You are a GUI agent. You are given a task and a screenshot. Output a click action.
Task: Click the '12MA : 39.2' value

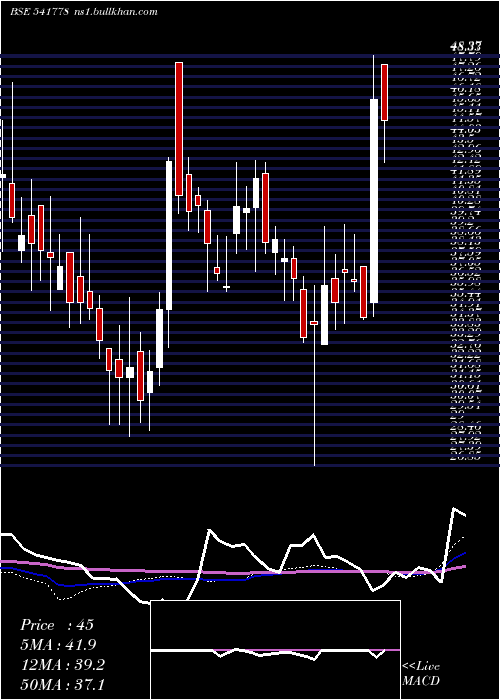pos(62,665)
